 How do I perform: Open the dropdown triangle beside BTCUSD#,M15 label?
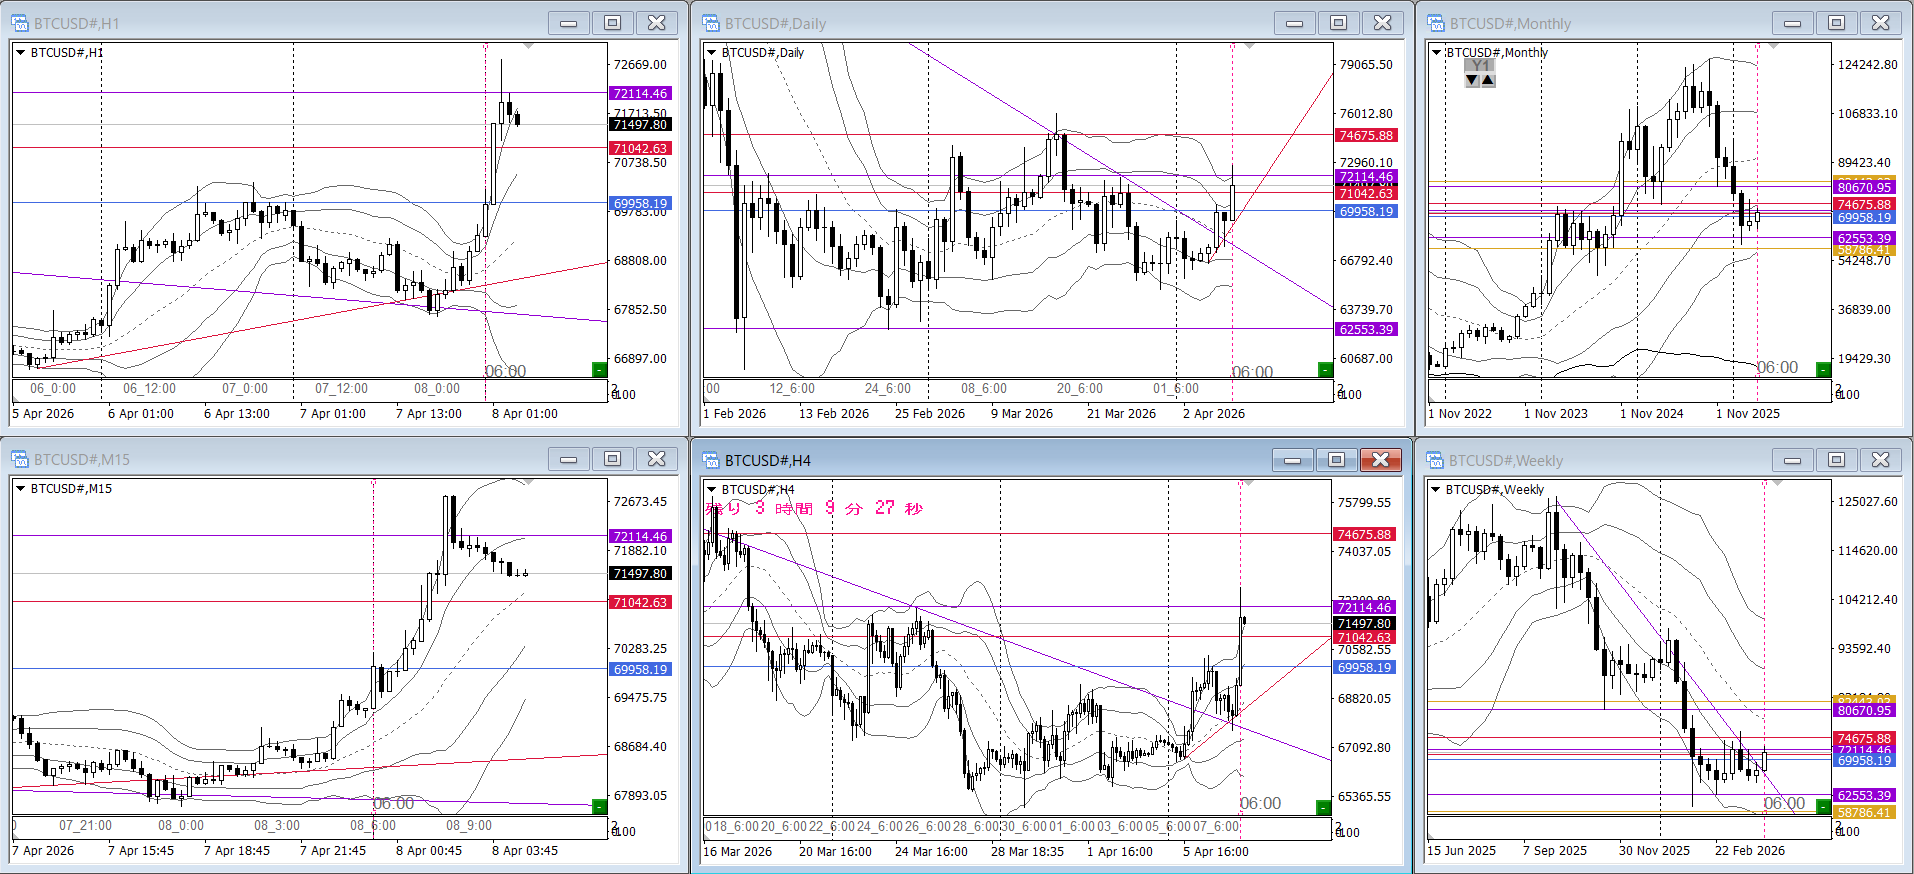pos(20,488)
